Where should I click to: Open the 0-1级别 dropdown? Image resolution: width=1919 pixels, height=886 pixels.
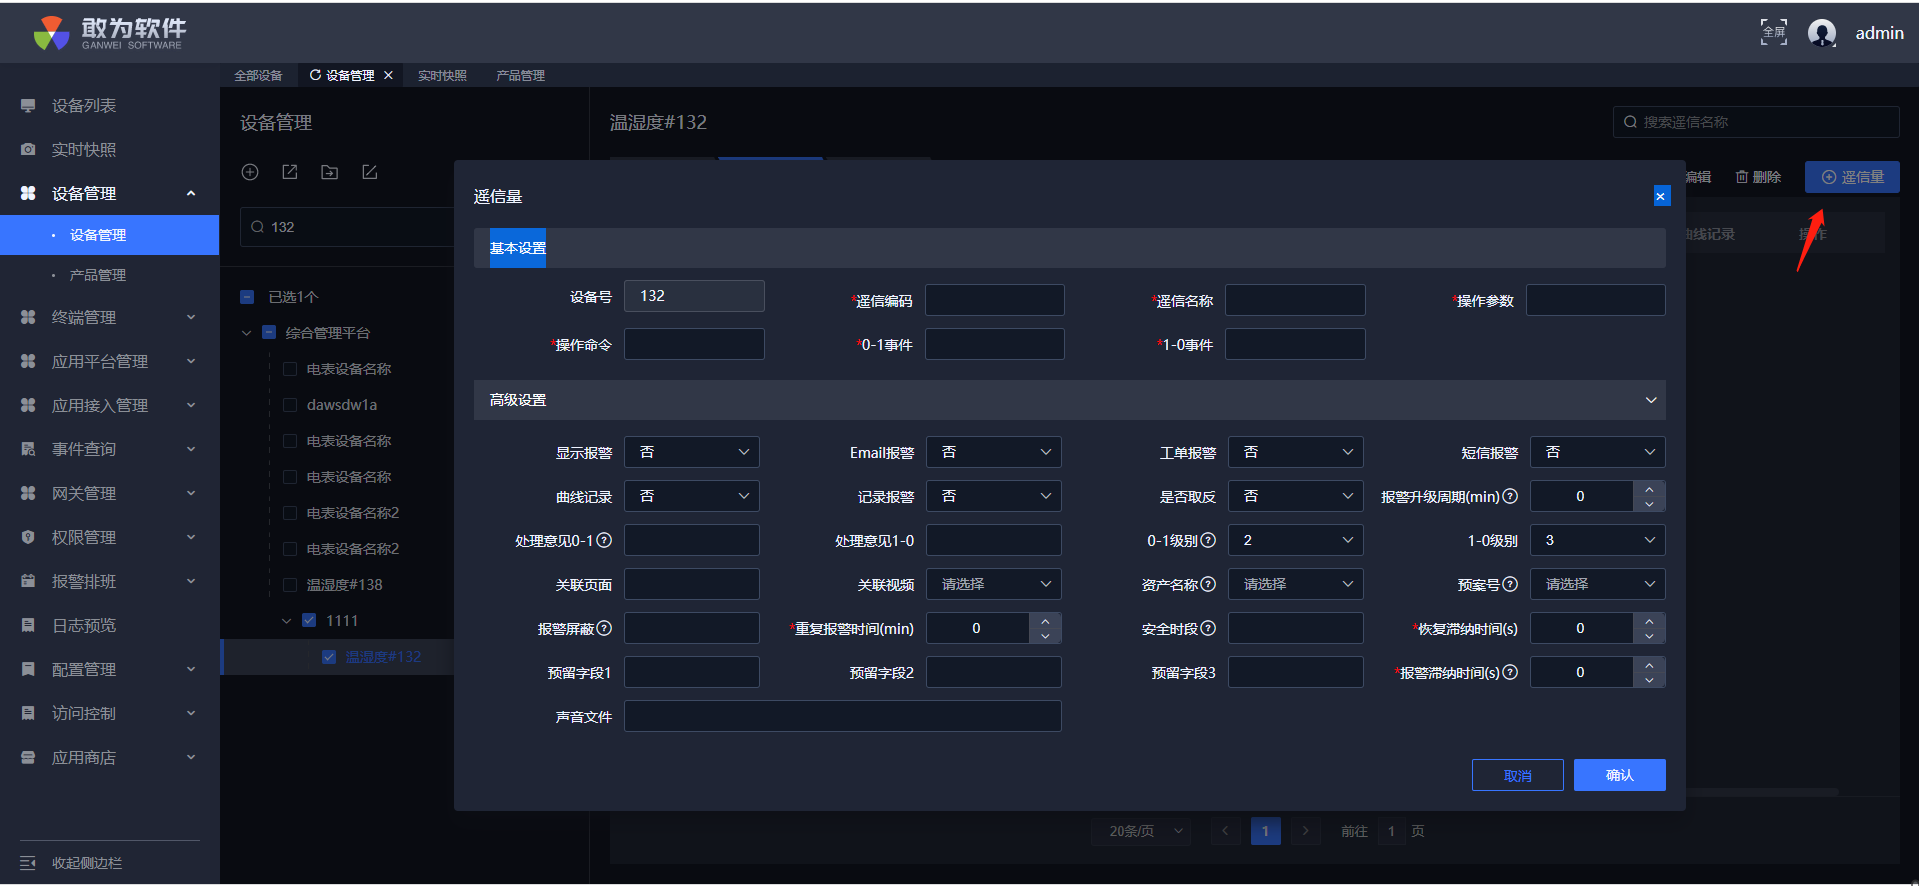tap(1295, 540)
